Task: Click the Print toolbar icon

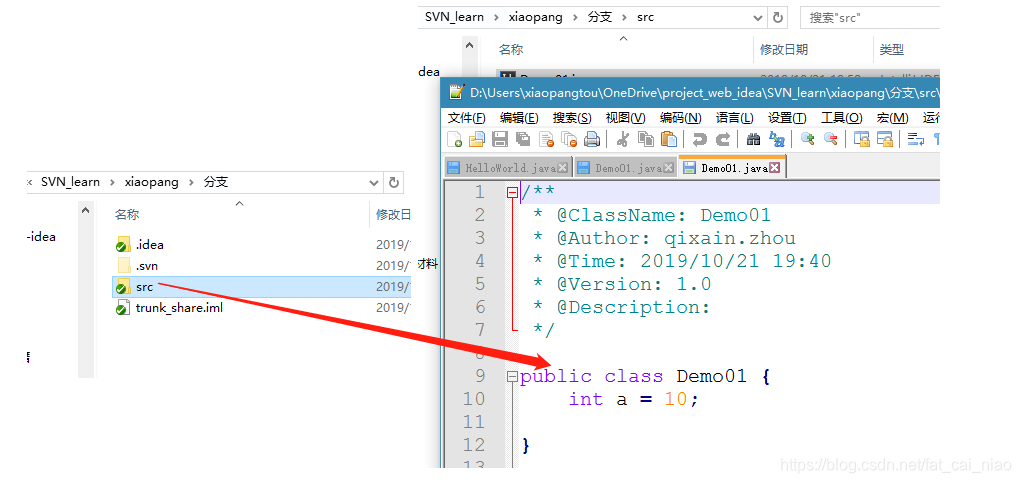Action: coord(591,139)
